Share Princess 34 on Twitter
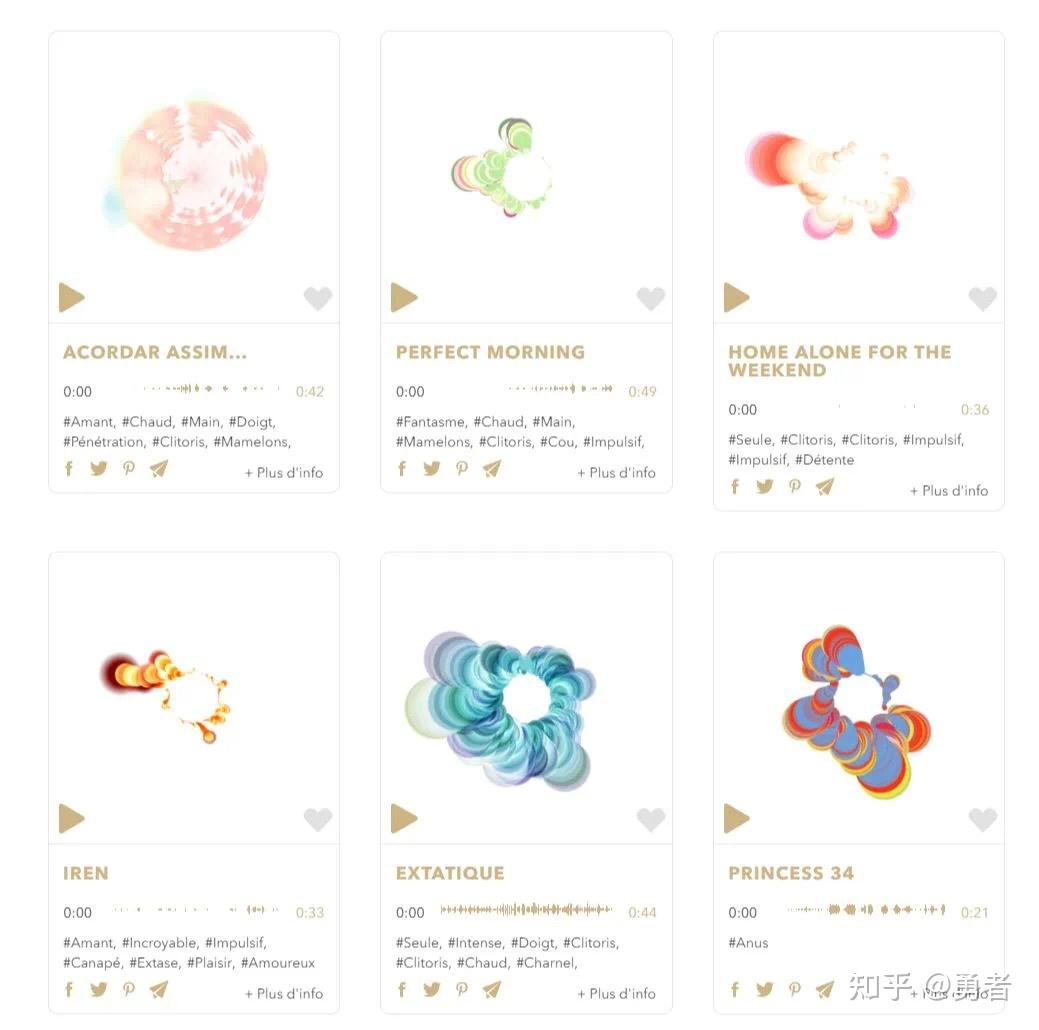 pos(765,990)
